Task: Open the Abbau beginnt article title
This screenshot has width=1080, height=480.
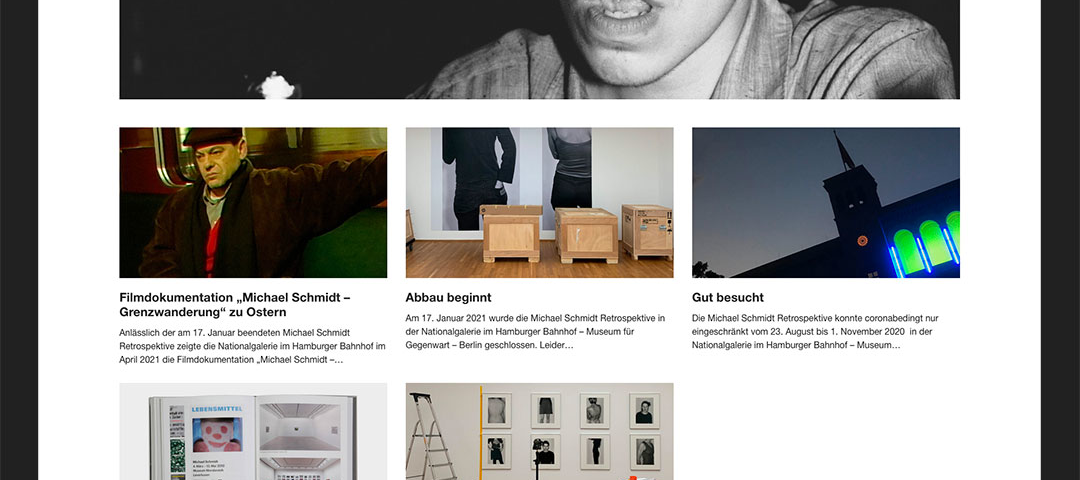Action: 448,298
